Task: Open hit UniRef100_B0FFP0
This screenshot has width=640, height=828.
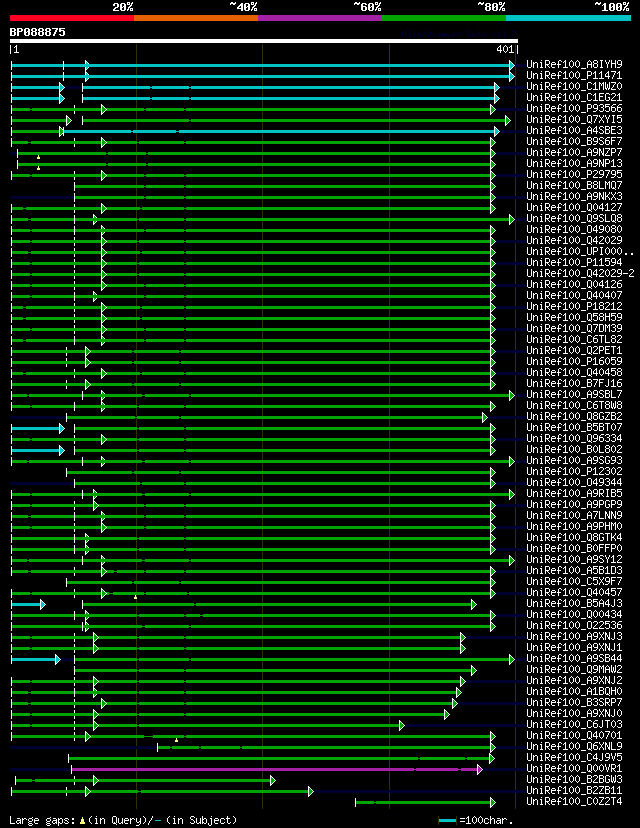Action: [574, 548]
